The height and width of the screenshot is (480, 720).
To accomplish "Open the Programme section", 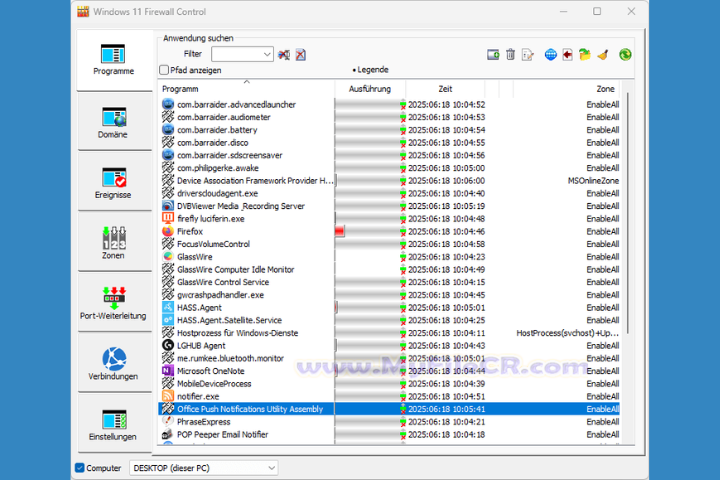I will coord(114,60).
